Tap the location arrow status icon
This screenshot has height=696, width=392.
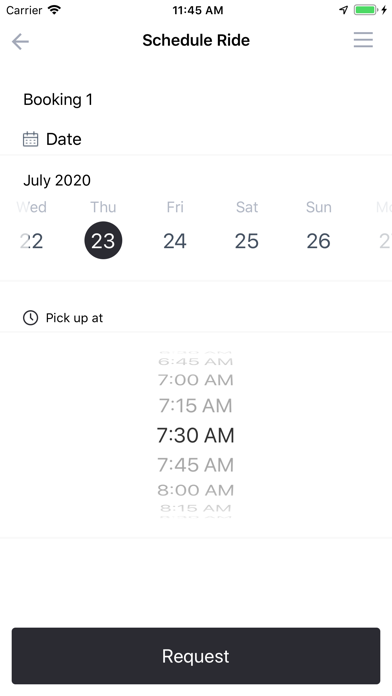point(344,10)
